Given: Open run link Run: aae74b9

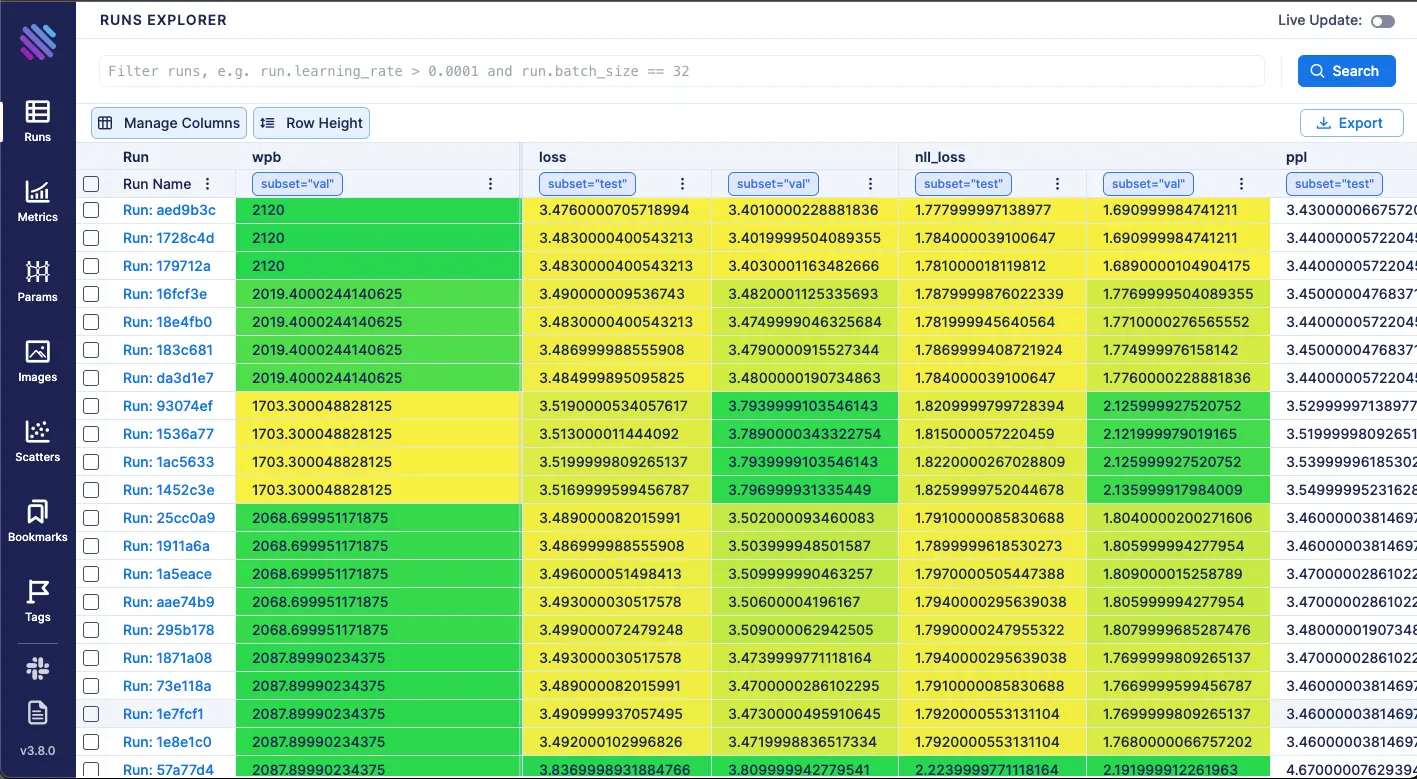Looking at the screenshot, I should tap(168, 602).
